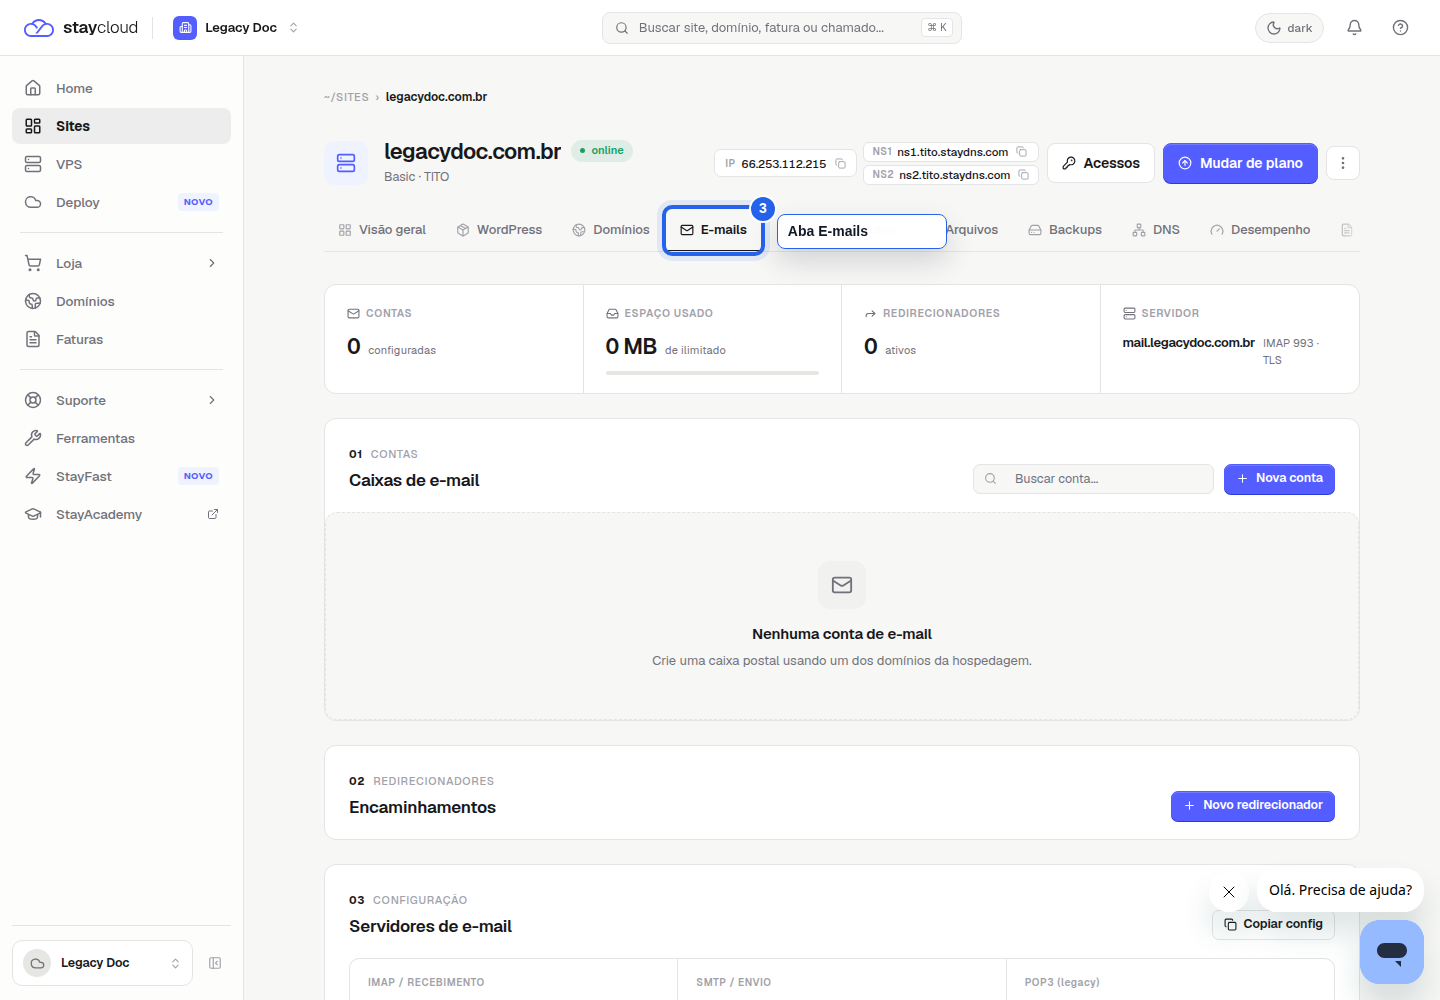The image size is (1440, 1000).
Task: Click the Encaminhamentos heading
Action: [422, 808]
